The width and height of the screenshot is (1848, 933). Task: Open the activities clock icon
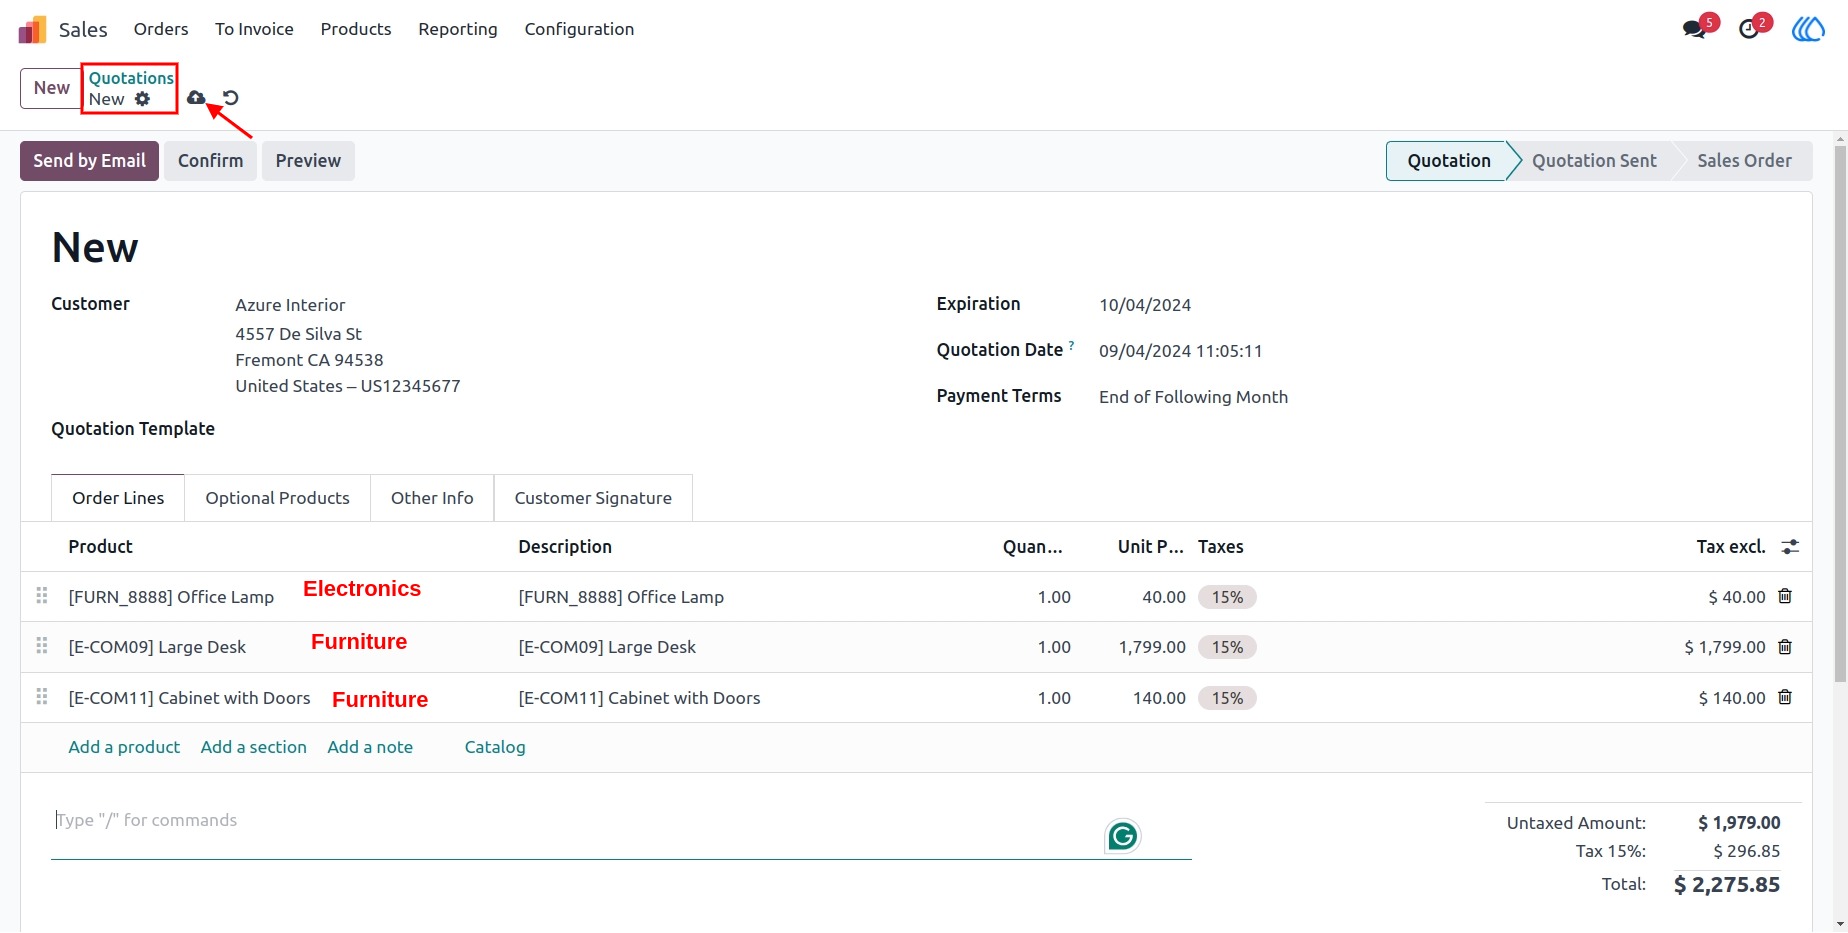point(1749,29)
